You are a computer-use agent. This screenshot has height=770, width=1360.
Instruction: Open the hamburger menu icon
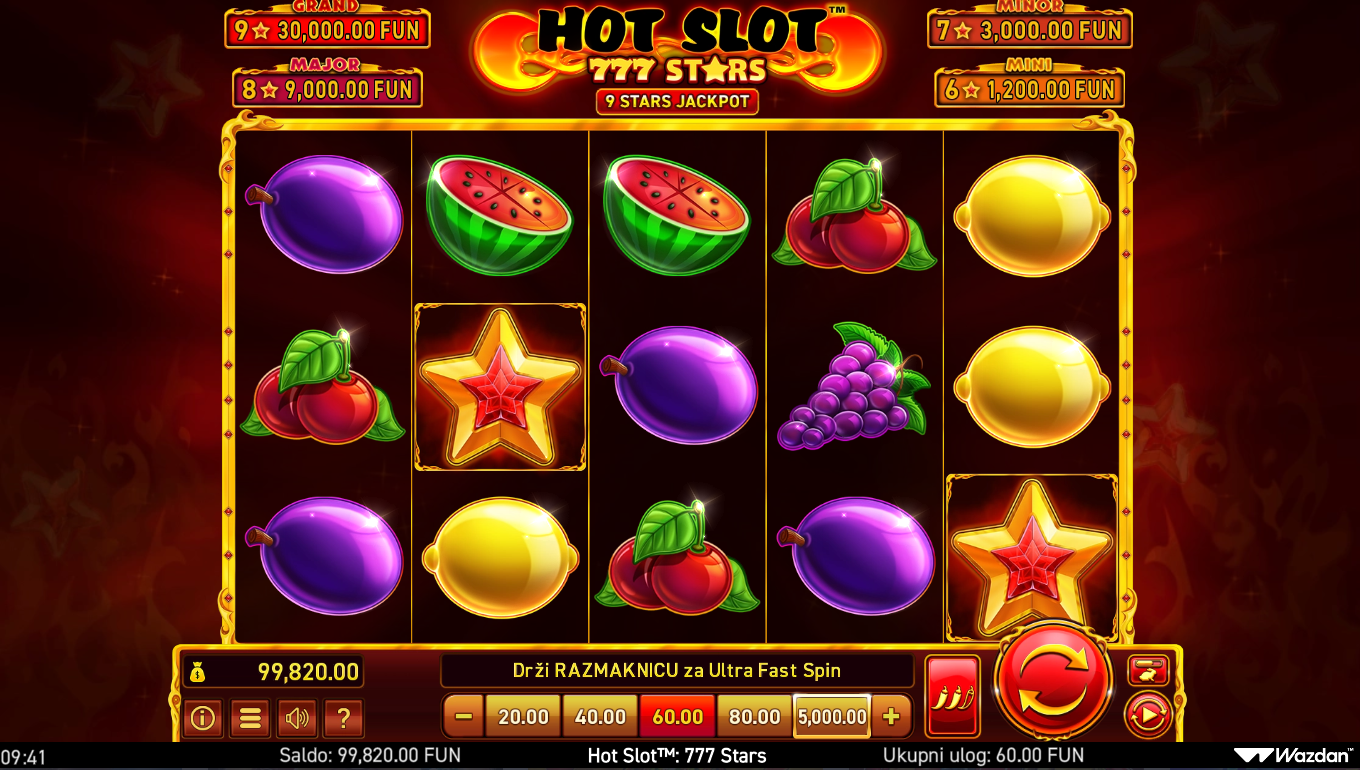coord(250,718)
